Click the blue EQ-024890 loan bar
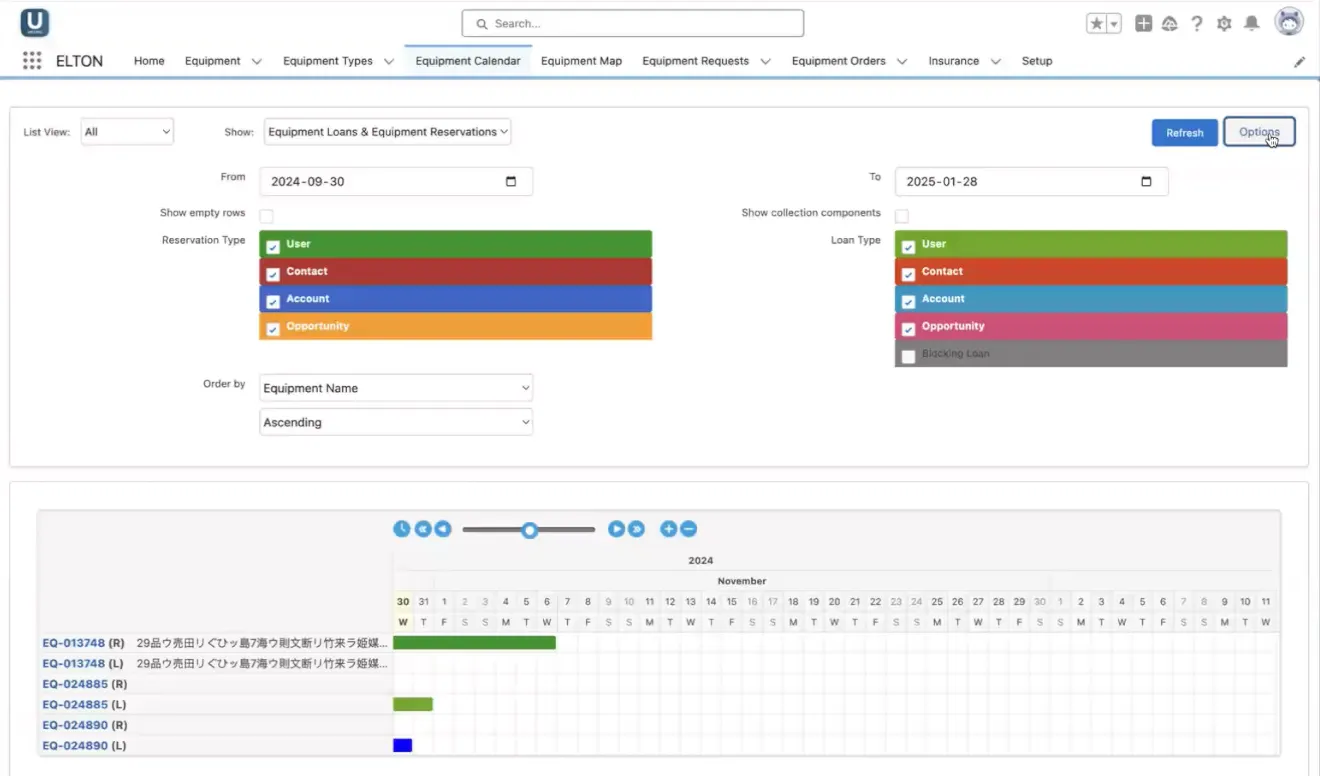Image resolution: width=1320 pixels, height=776 pixels. 403,746
